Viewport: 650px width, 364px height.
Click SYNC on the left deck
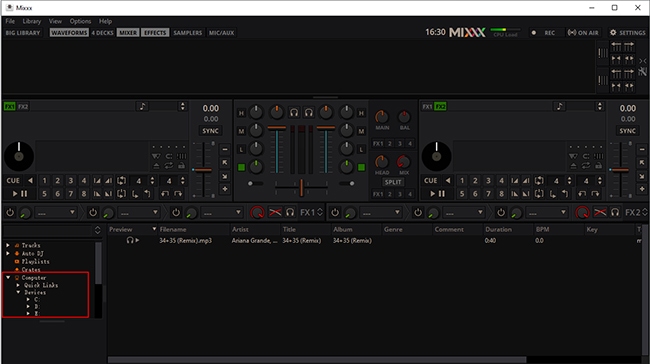[x=211, y=131]
